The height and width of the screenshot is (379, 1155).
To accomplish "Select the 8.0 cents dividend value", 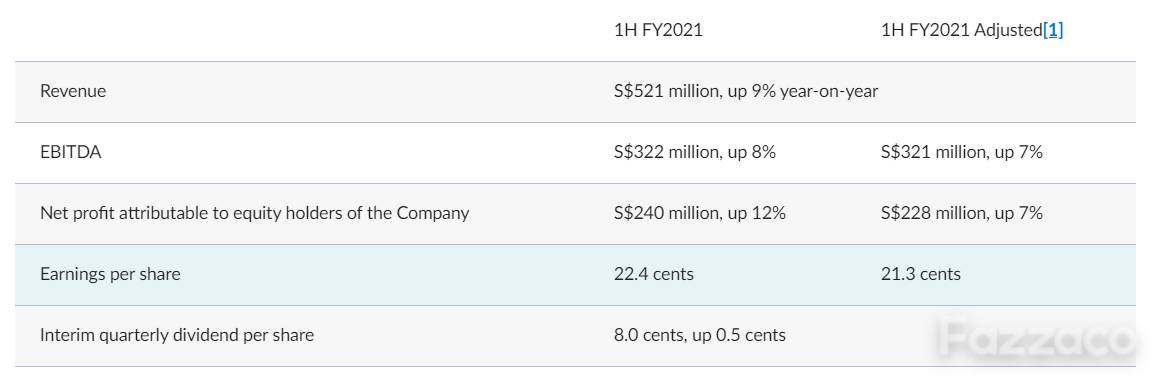I will [x=699, y=336].
